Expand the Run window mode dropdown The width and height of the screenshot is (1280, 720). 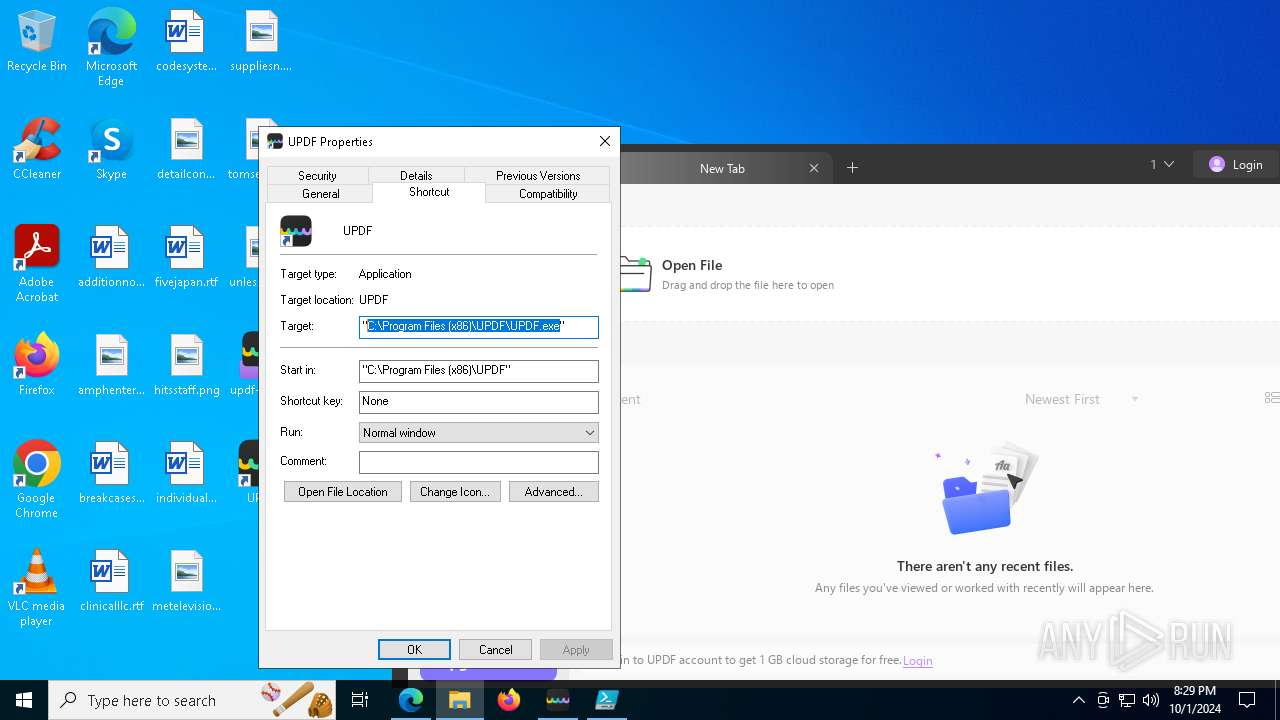[590, 432]
